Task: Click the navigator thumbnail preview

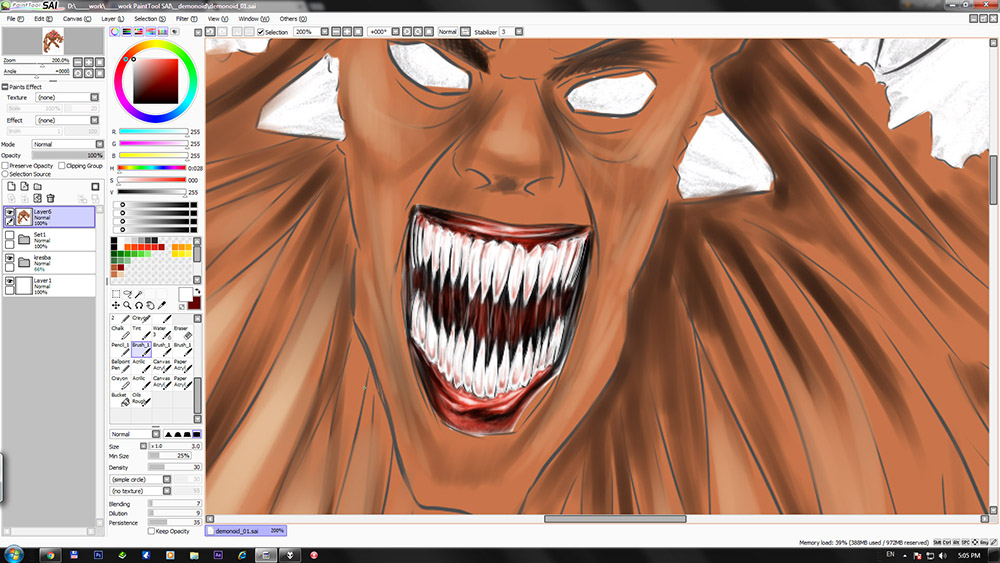Action: coord(53,41)
